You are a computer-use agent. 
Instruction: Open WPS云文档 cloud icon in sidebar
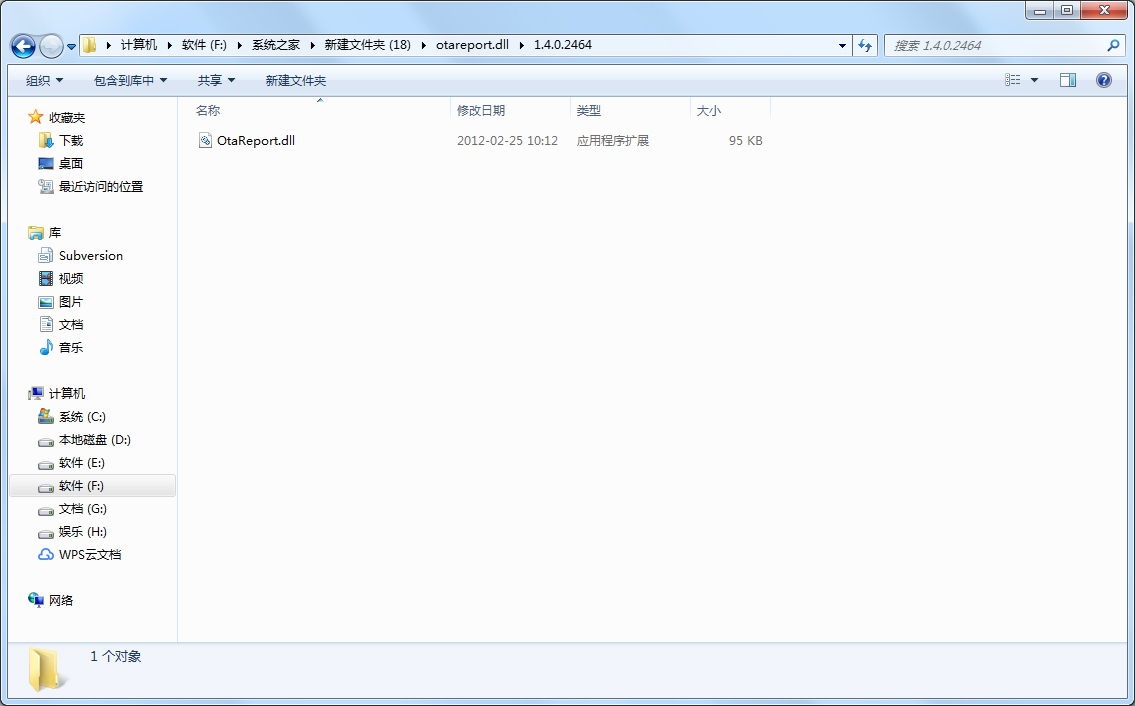(46, 555)
